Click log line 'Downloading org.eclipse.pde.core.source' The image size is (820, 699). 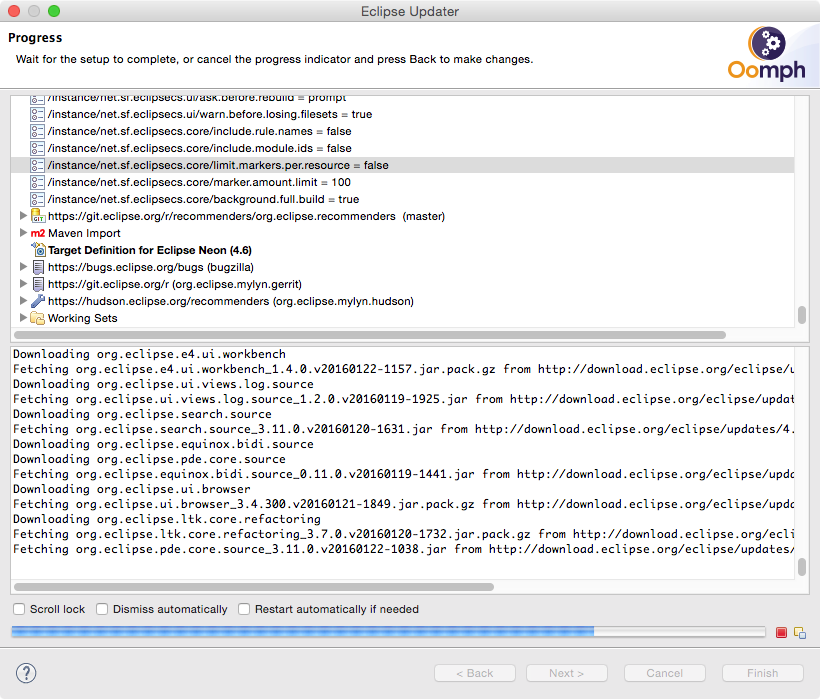pyautogui.click(x=149, y=459)
